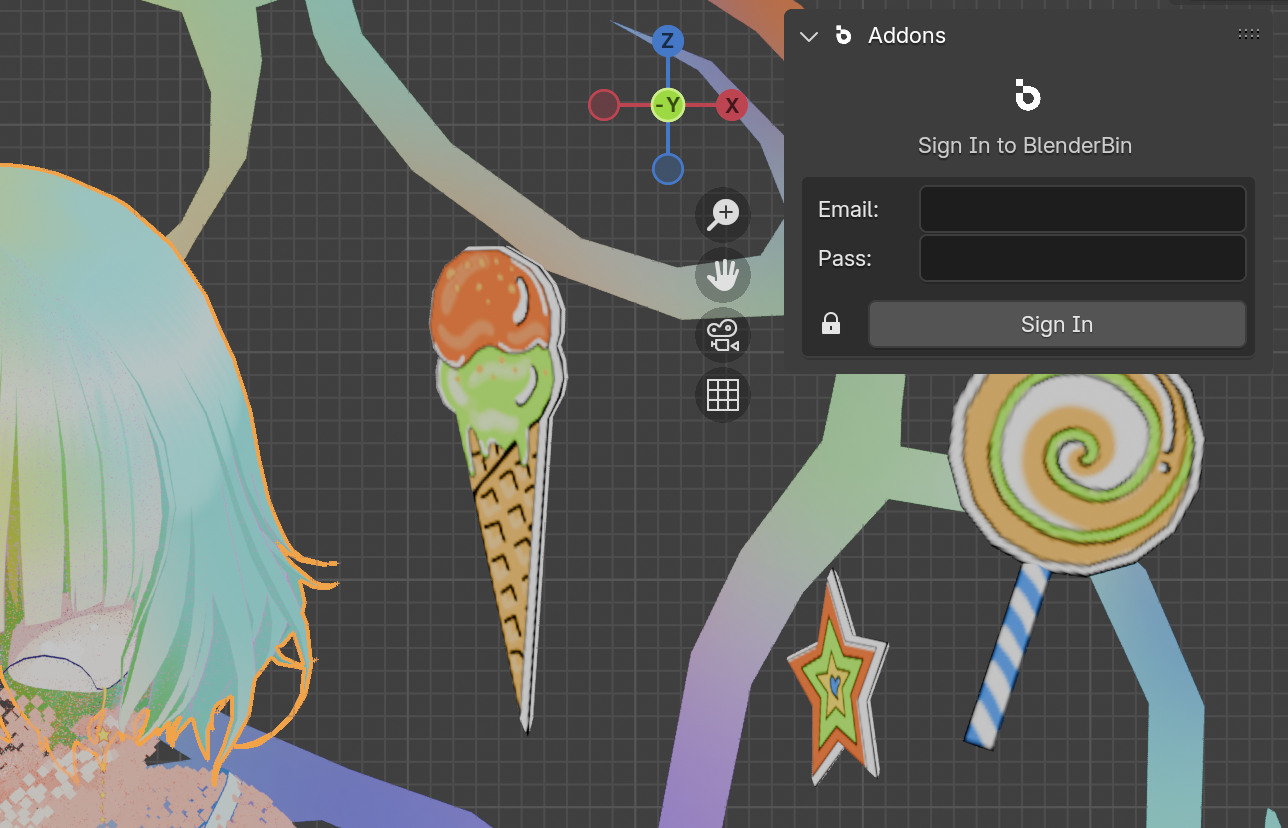Collapse the Addons panel using its chevron
This screenshot has width=1288, height=828.
(808, 36)
